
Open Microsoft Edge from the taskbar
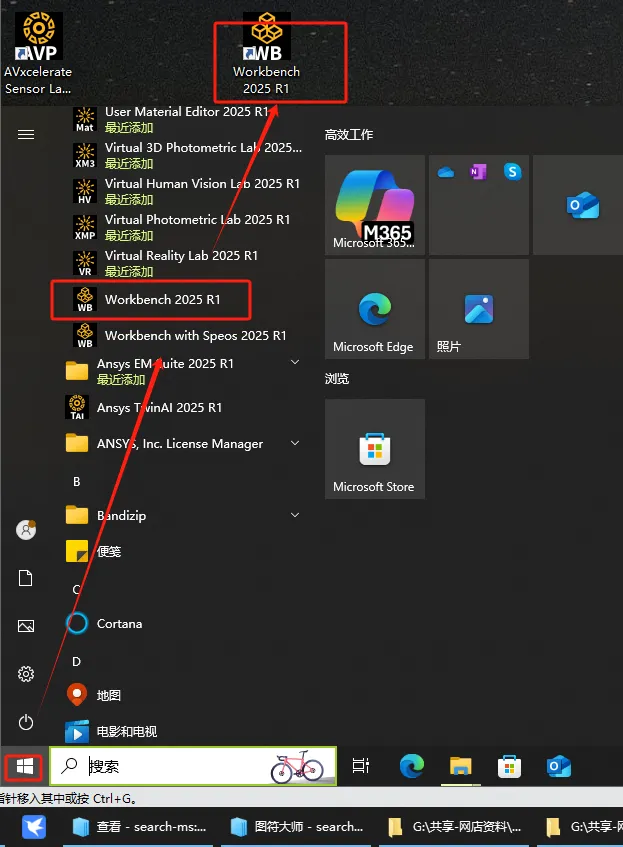412,766
